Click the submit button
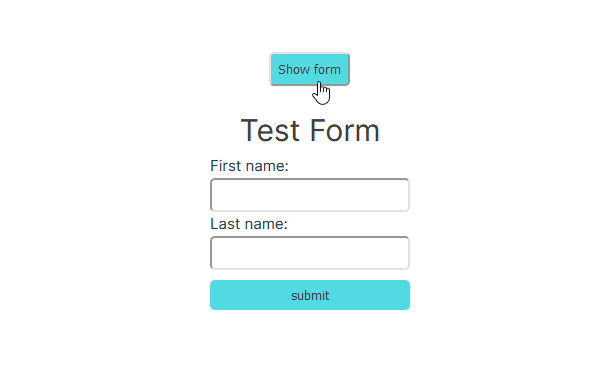This screenshot has width=608, height=389. click(x=310, y=295)
